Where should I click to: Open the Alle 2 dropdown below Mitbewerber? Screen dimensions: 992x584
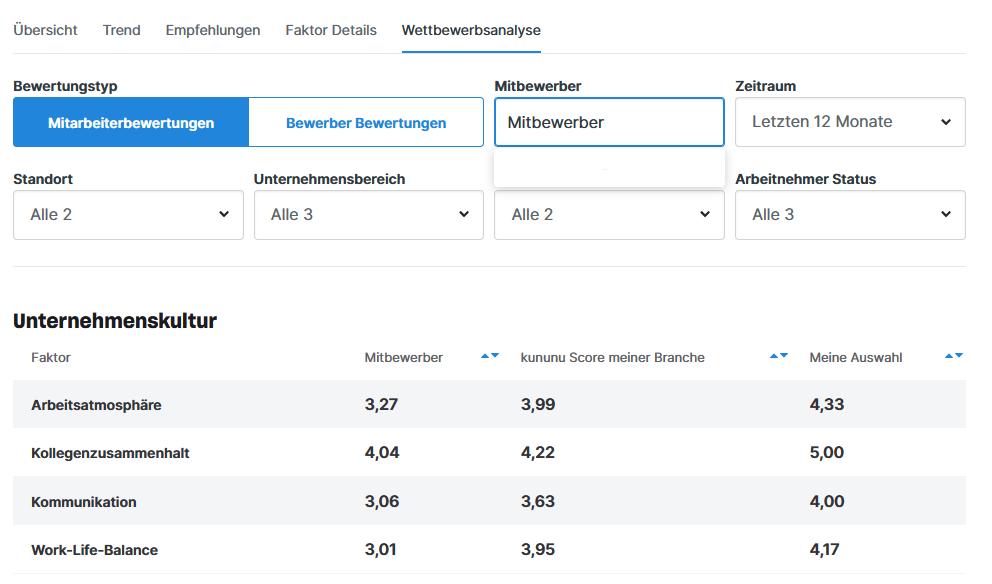(x=609, y=215)
